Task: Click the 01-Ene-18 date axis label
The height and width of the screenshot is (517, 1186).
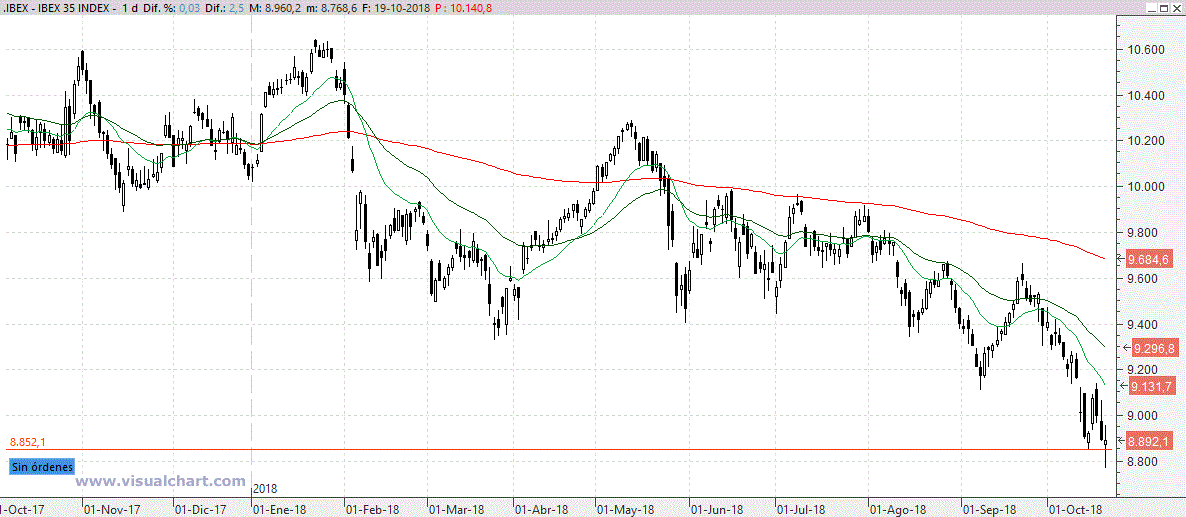Action: (281, 509)
